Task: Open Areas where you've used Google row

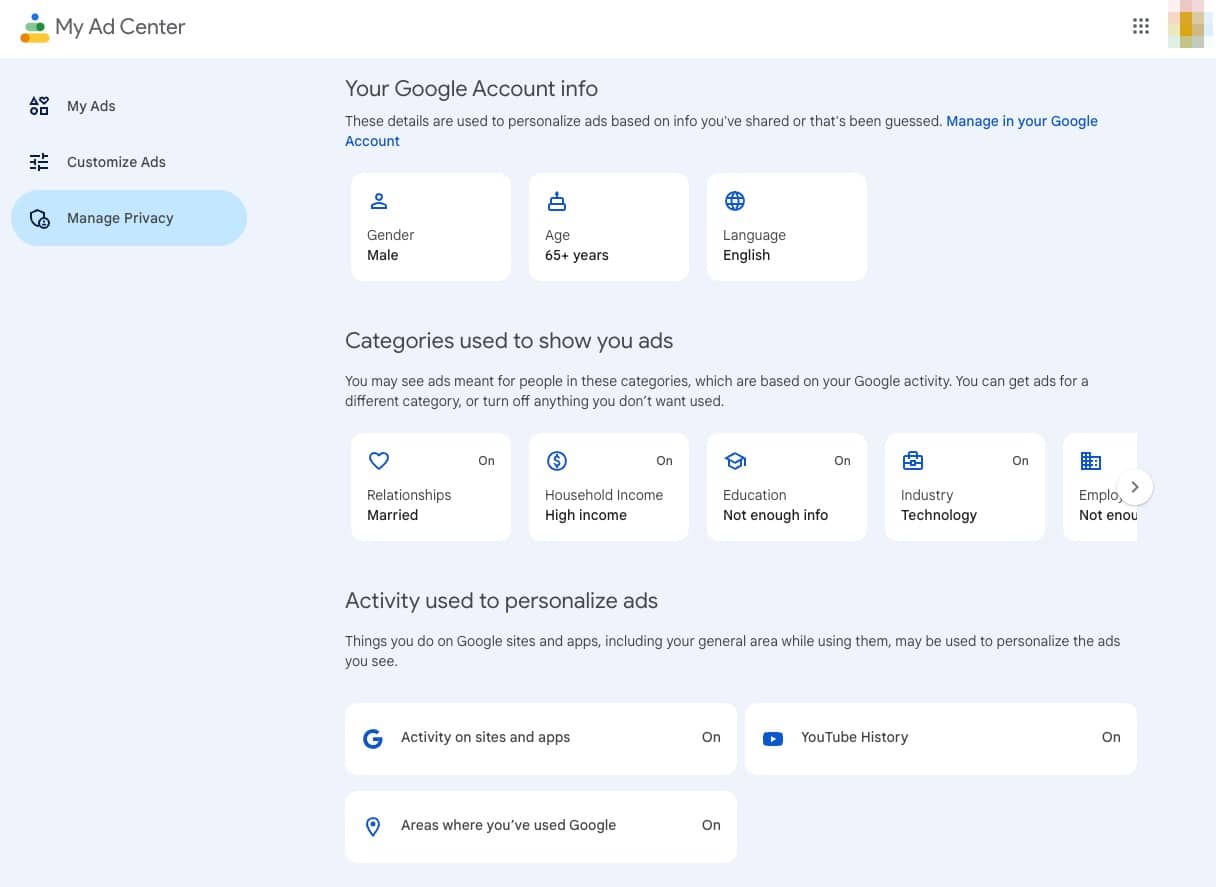Action: point(541,827)
